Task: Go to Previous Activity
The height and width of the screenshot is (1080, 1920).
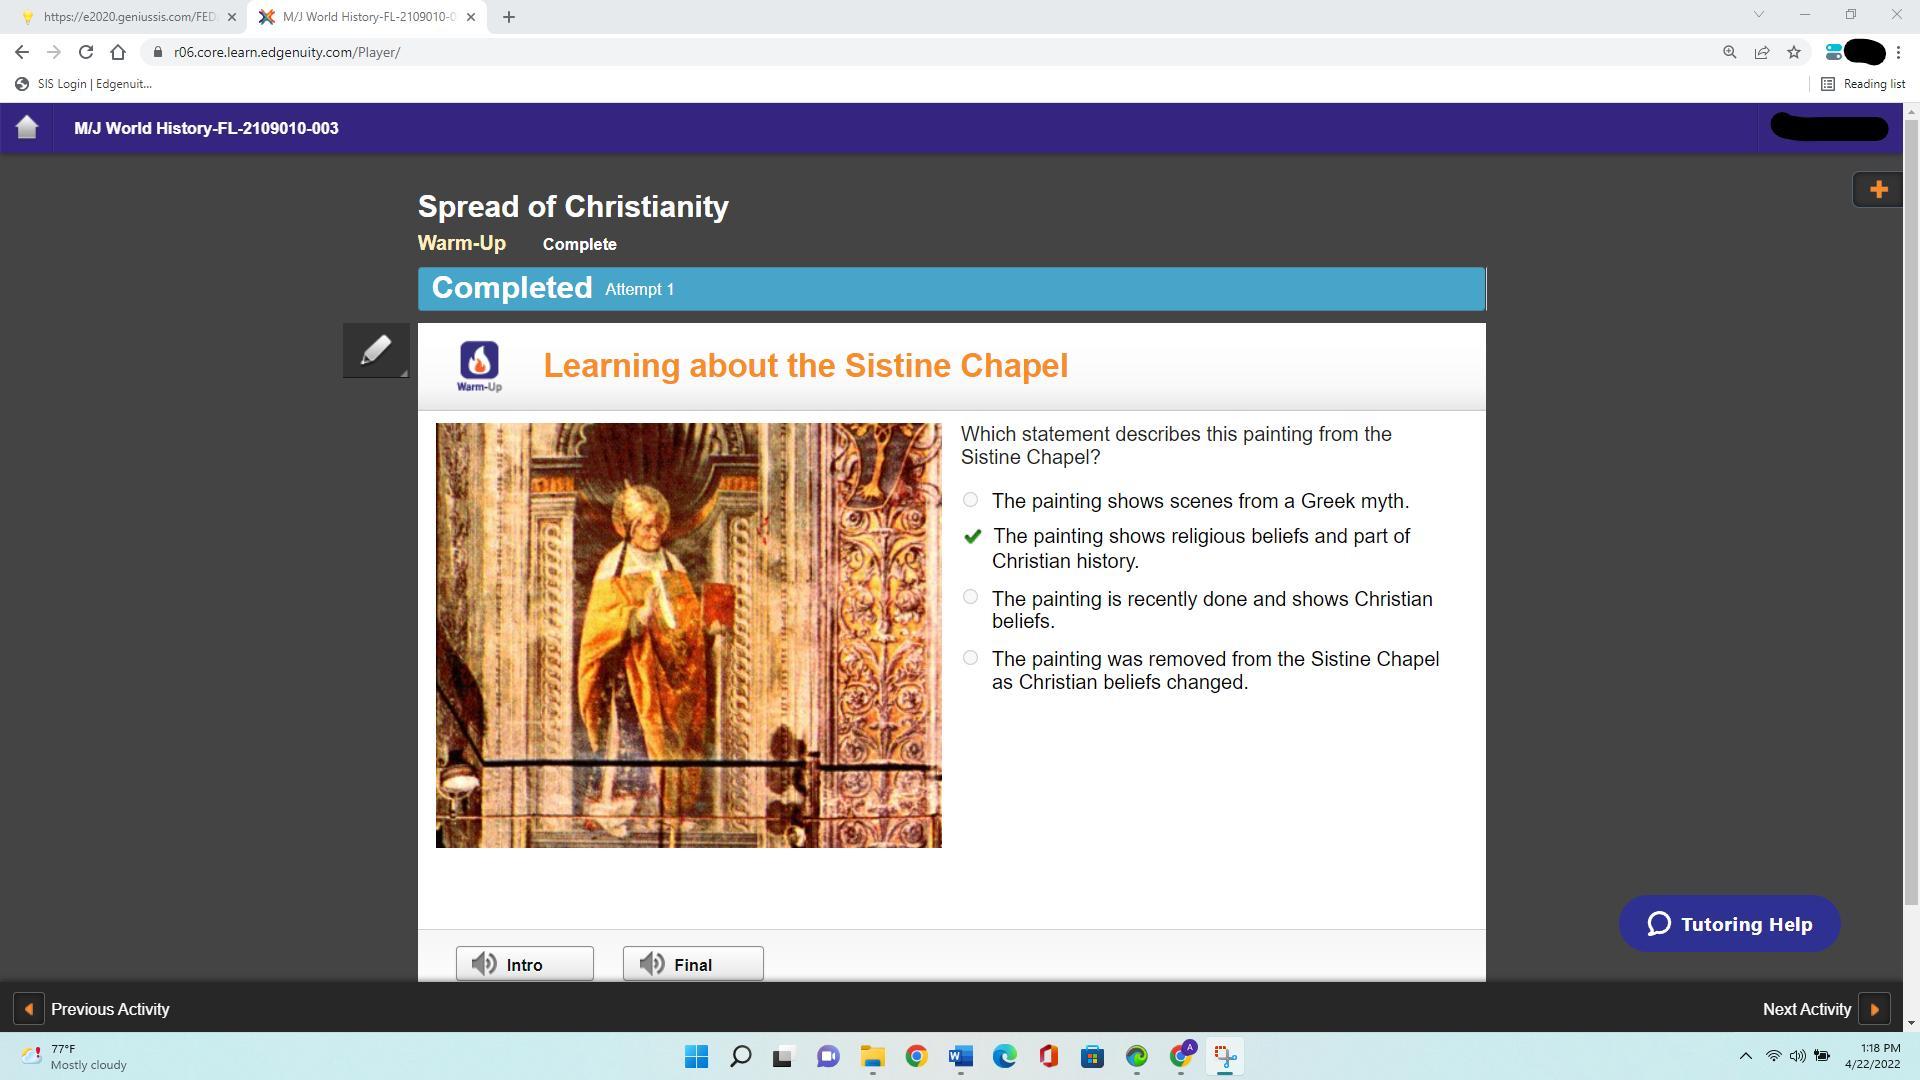Action: (92, 1009)
